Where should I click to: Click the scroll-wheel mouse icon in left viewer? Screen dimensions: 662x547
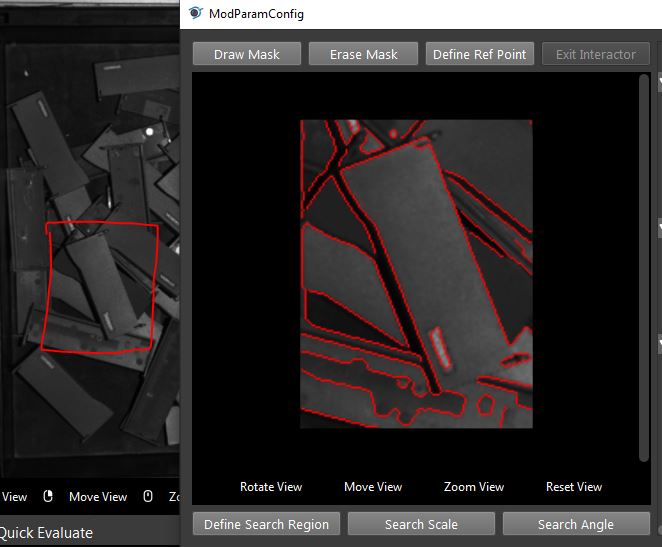pyautogui.click(x=148, y=496)
